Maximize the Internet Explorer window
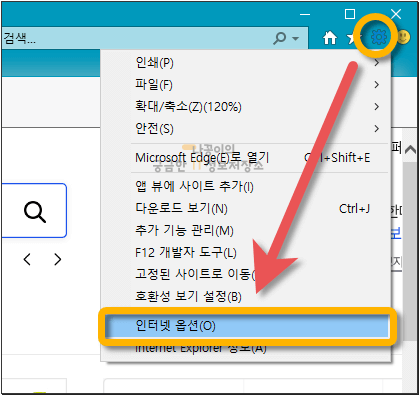 click(x=350, y=14)
